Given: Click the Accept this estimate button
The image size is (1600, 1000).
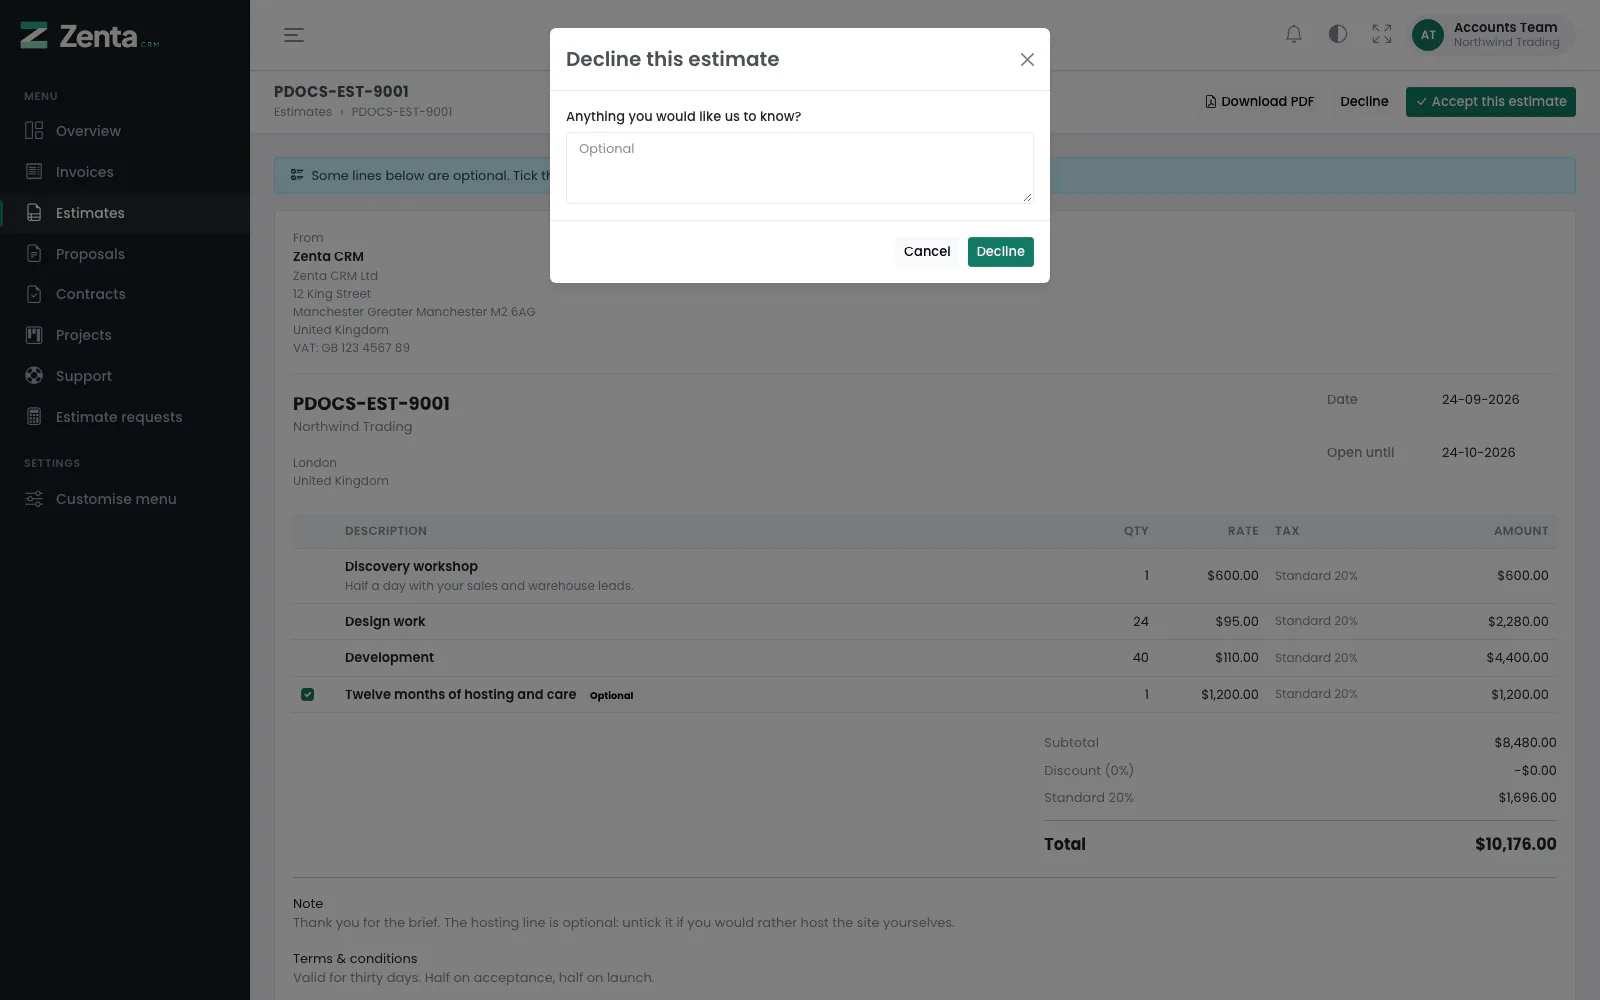Looking at the screenshot, I should (1491, 102).
